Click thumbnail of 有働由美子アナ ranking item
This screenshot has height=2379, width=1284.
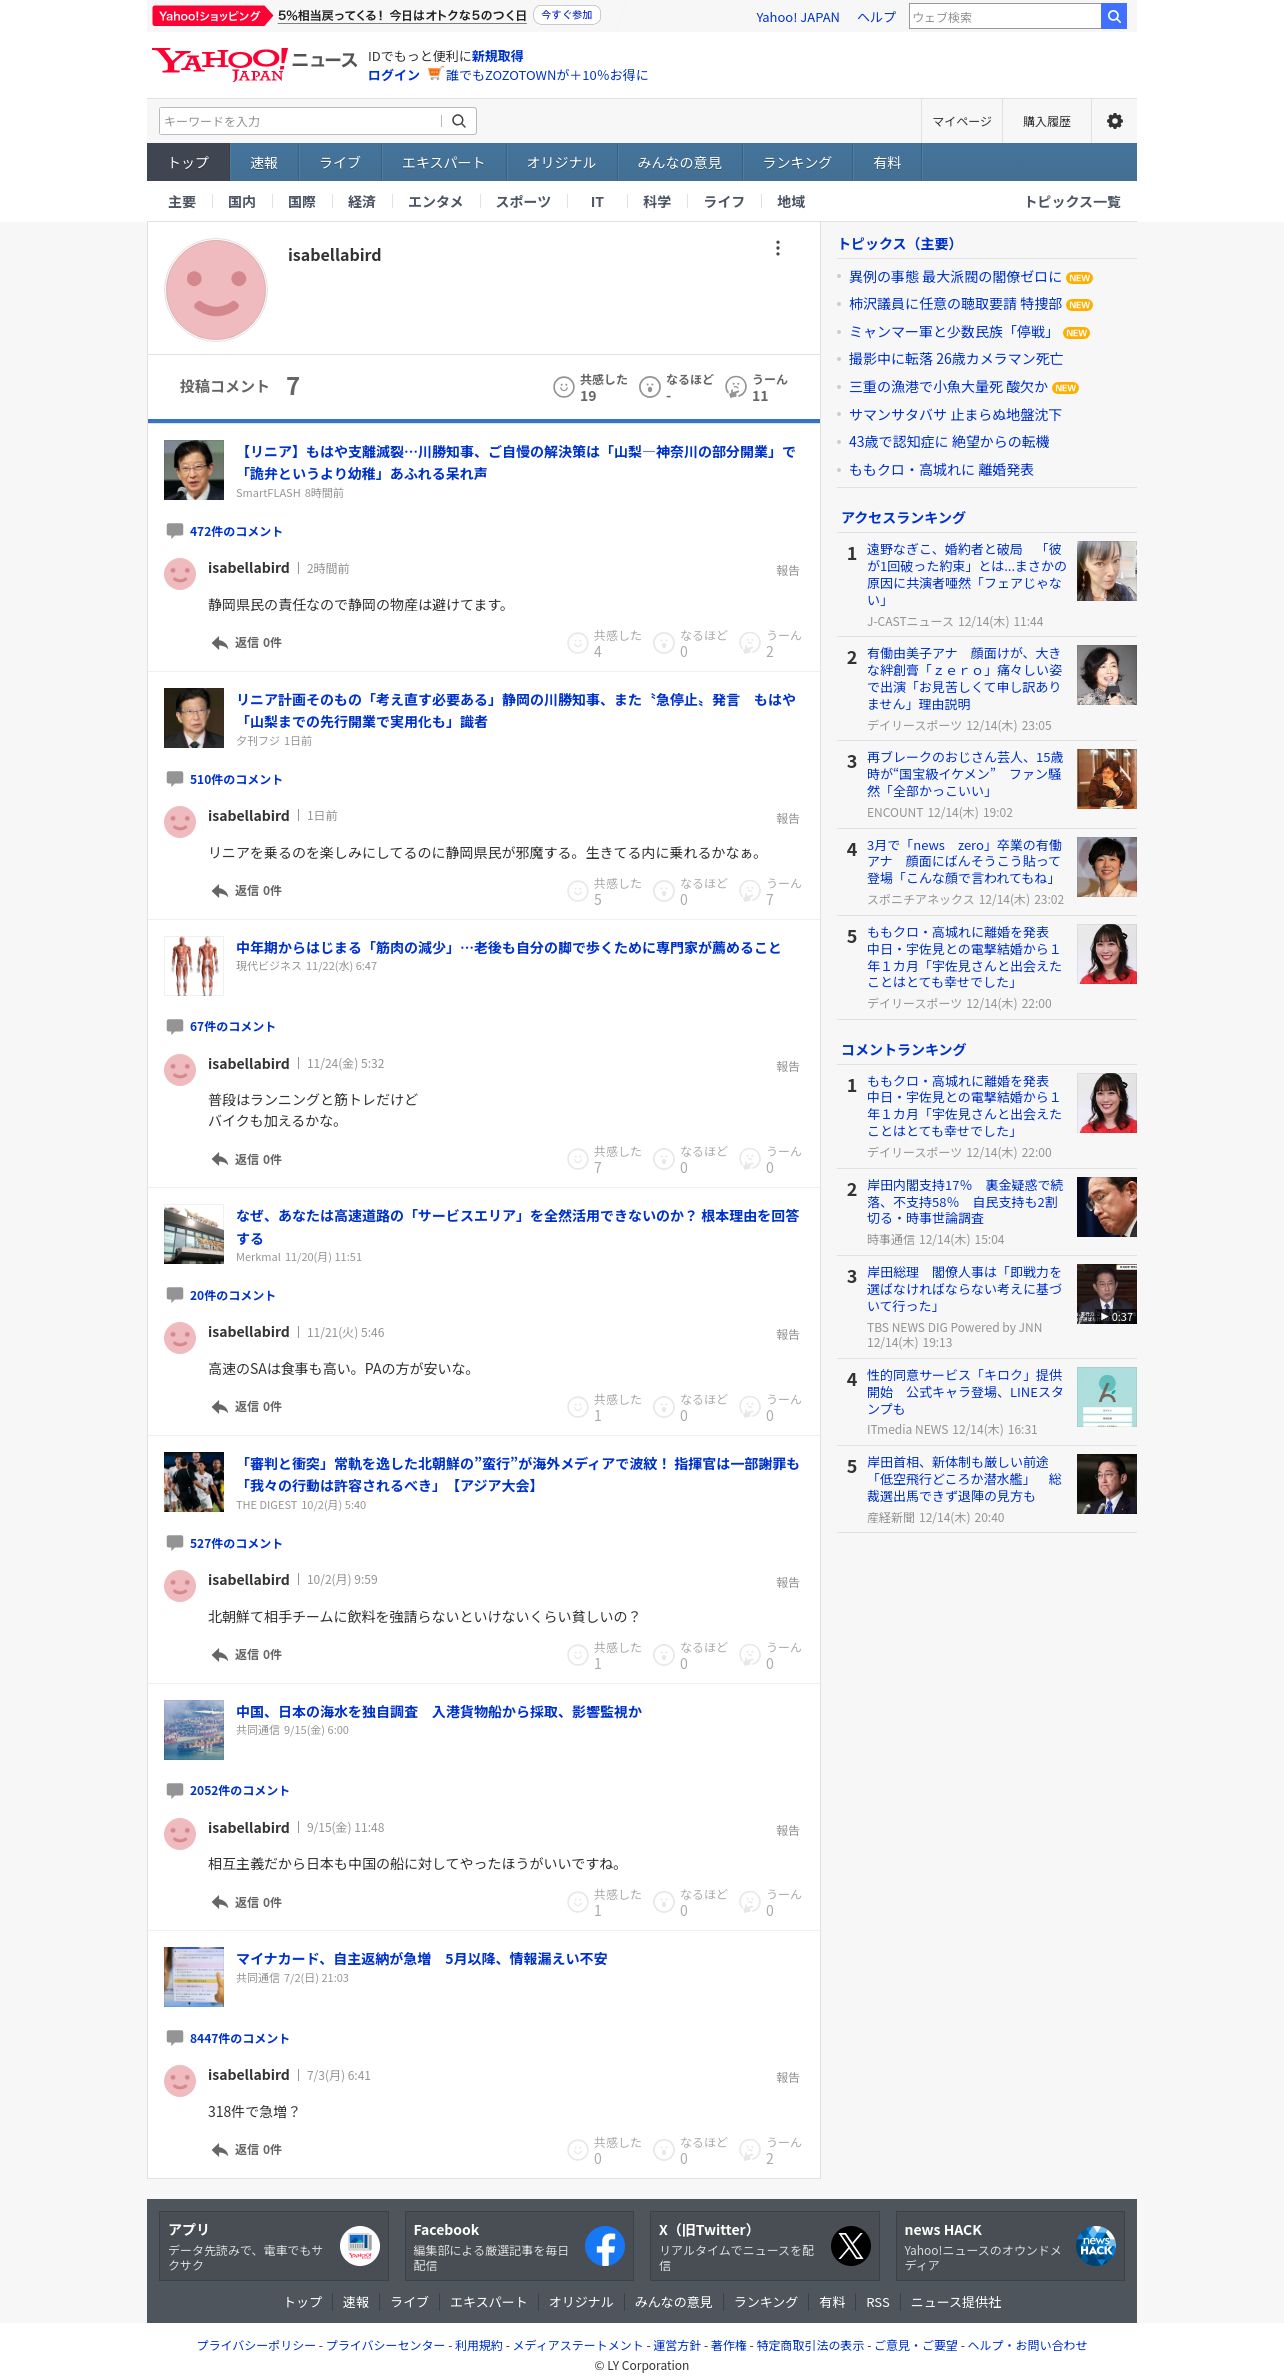(x=1107, y=675)
